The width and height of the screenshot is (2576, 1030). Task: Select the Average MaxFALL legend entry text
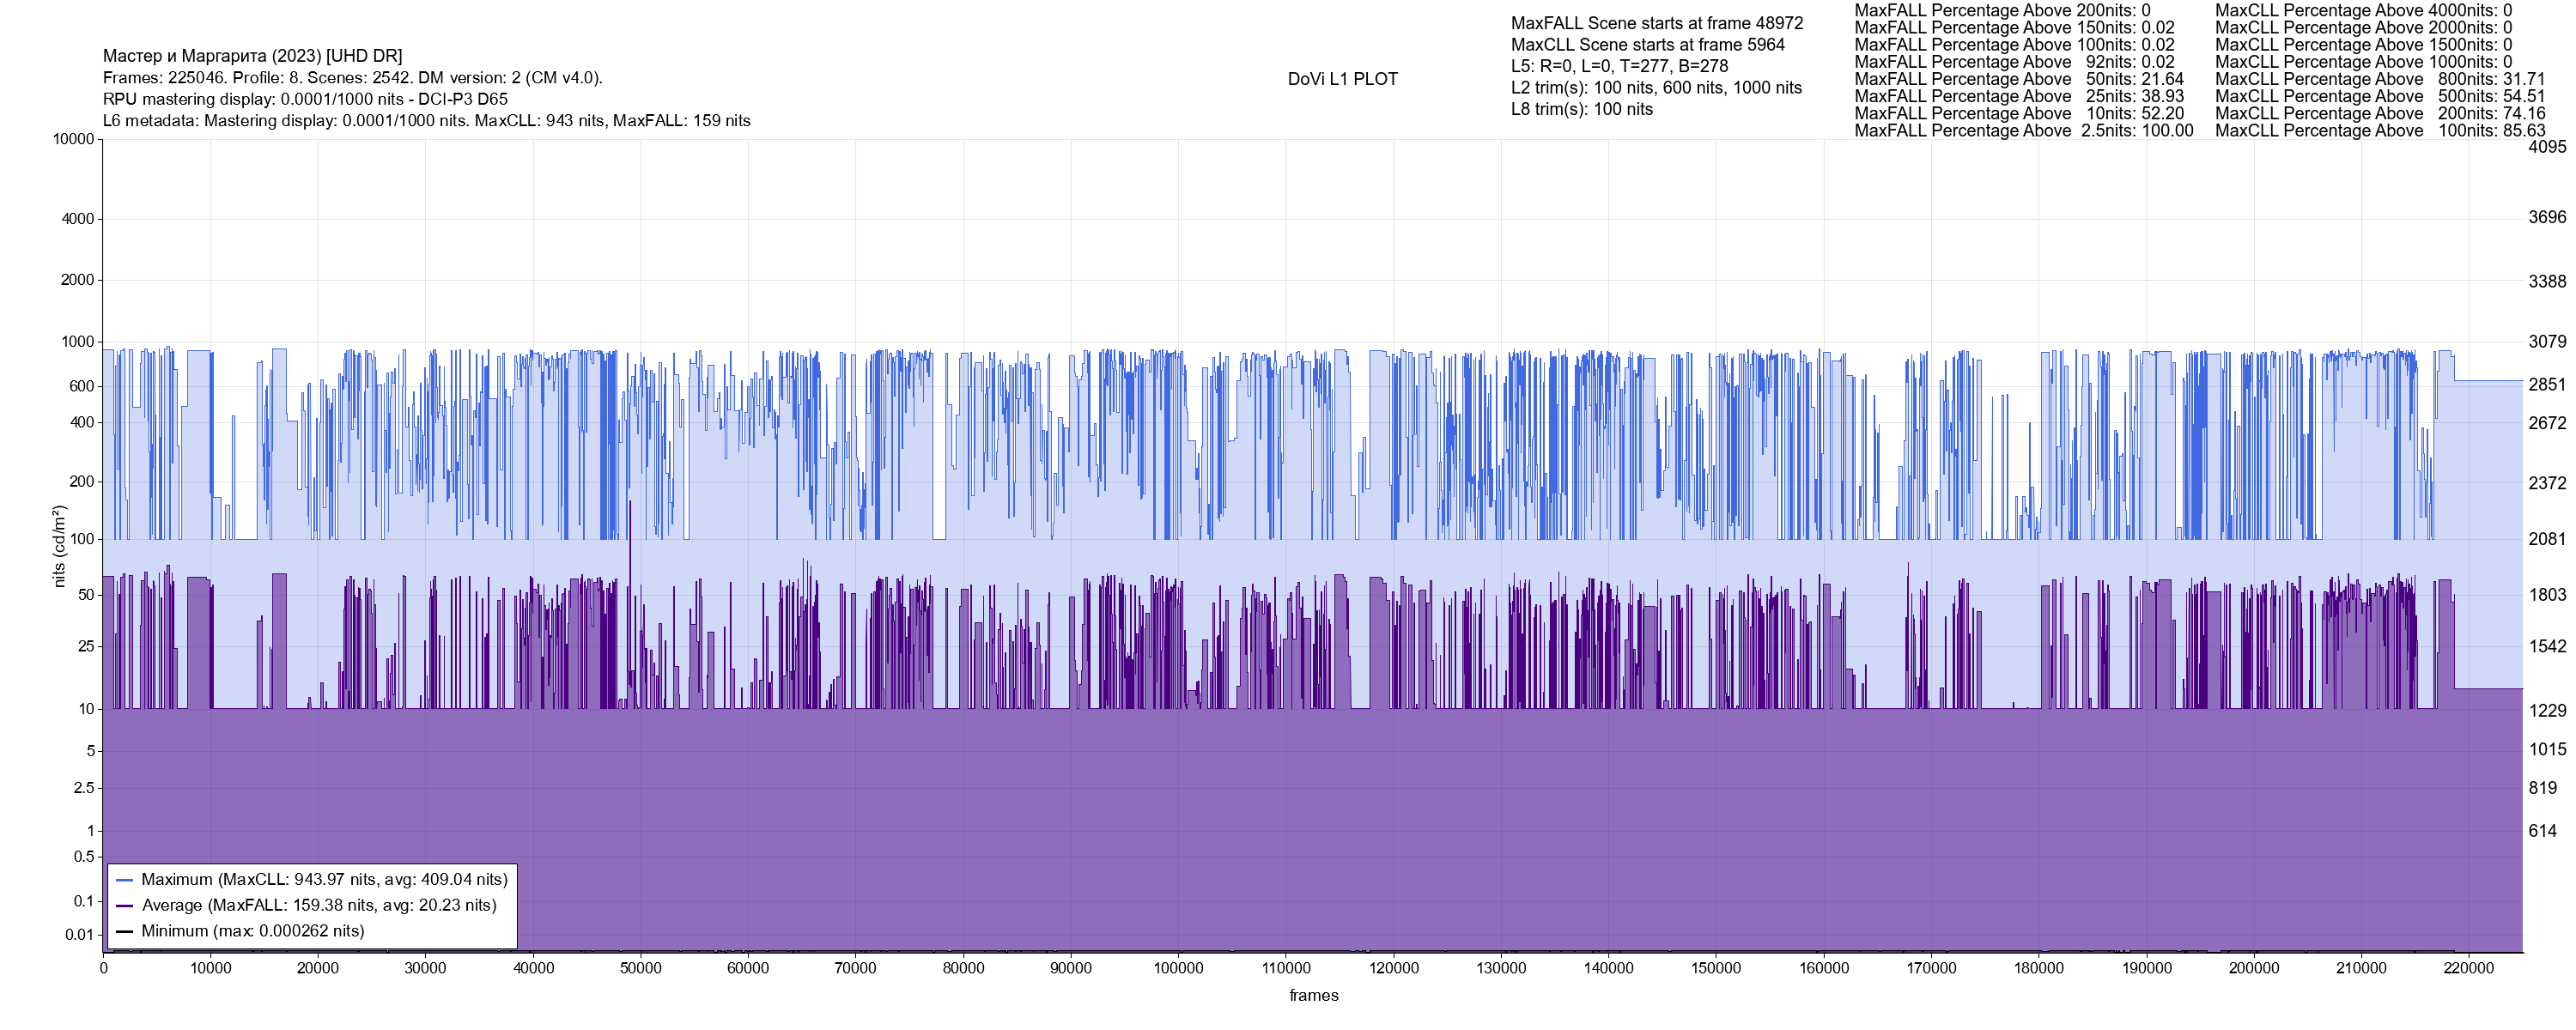(319, 906)
